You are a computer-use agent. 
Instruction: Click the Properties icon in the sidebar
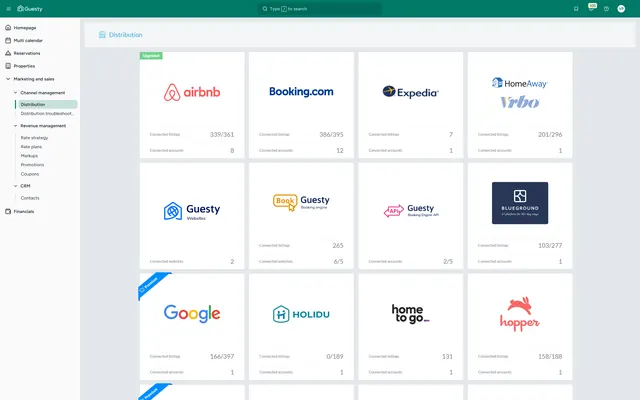click(8, 66)
